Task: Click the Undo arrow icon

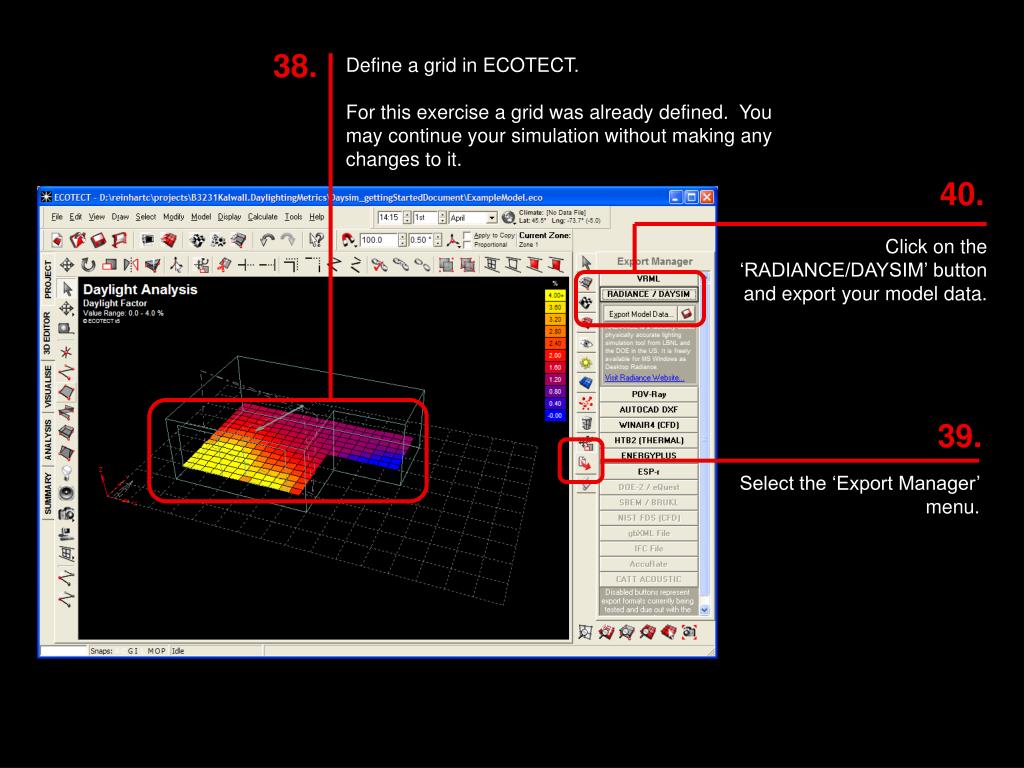Action: coord(267,240)
